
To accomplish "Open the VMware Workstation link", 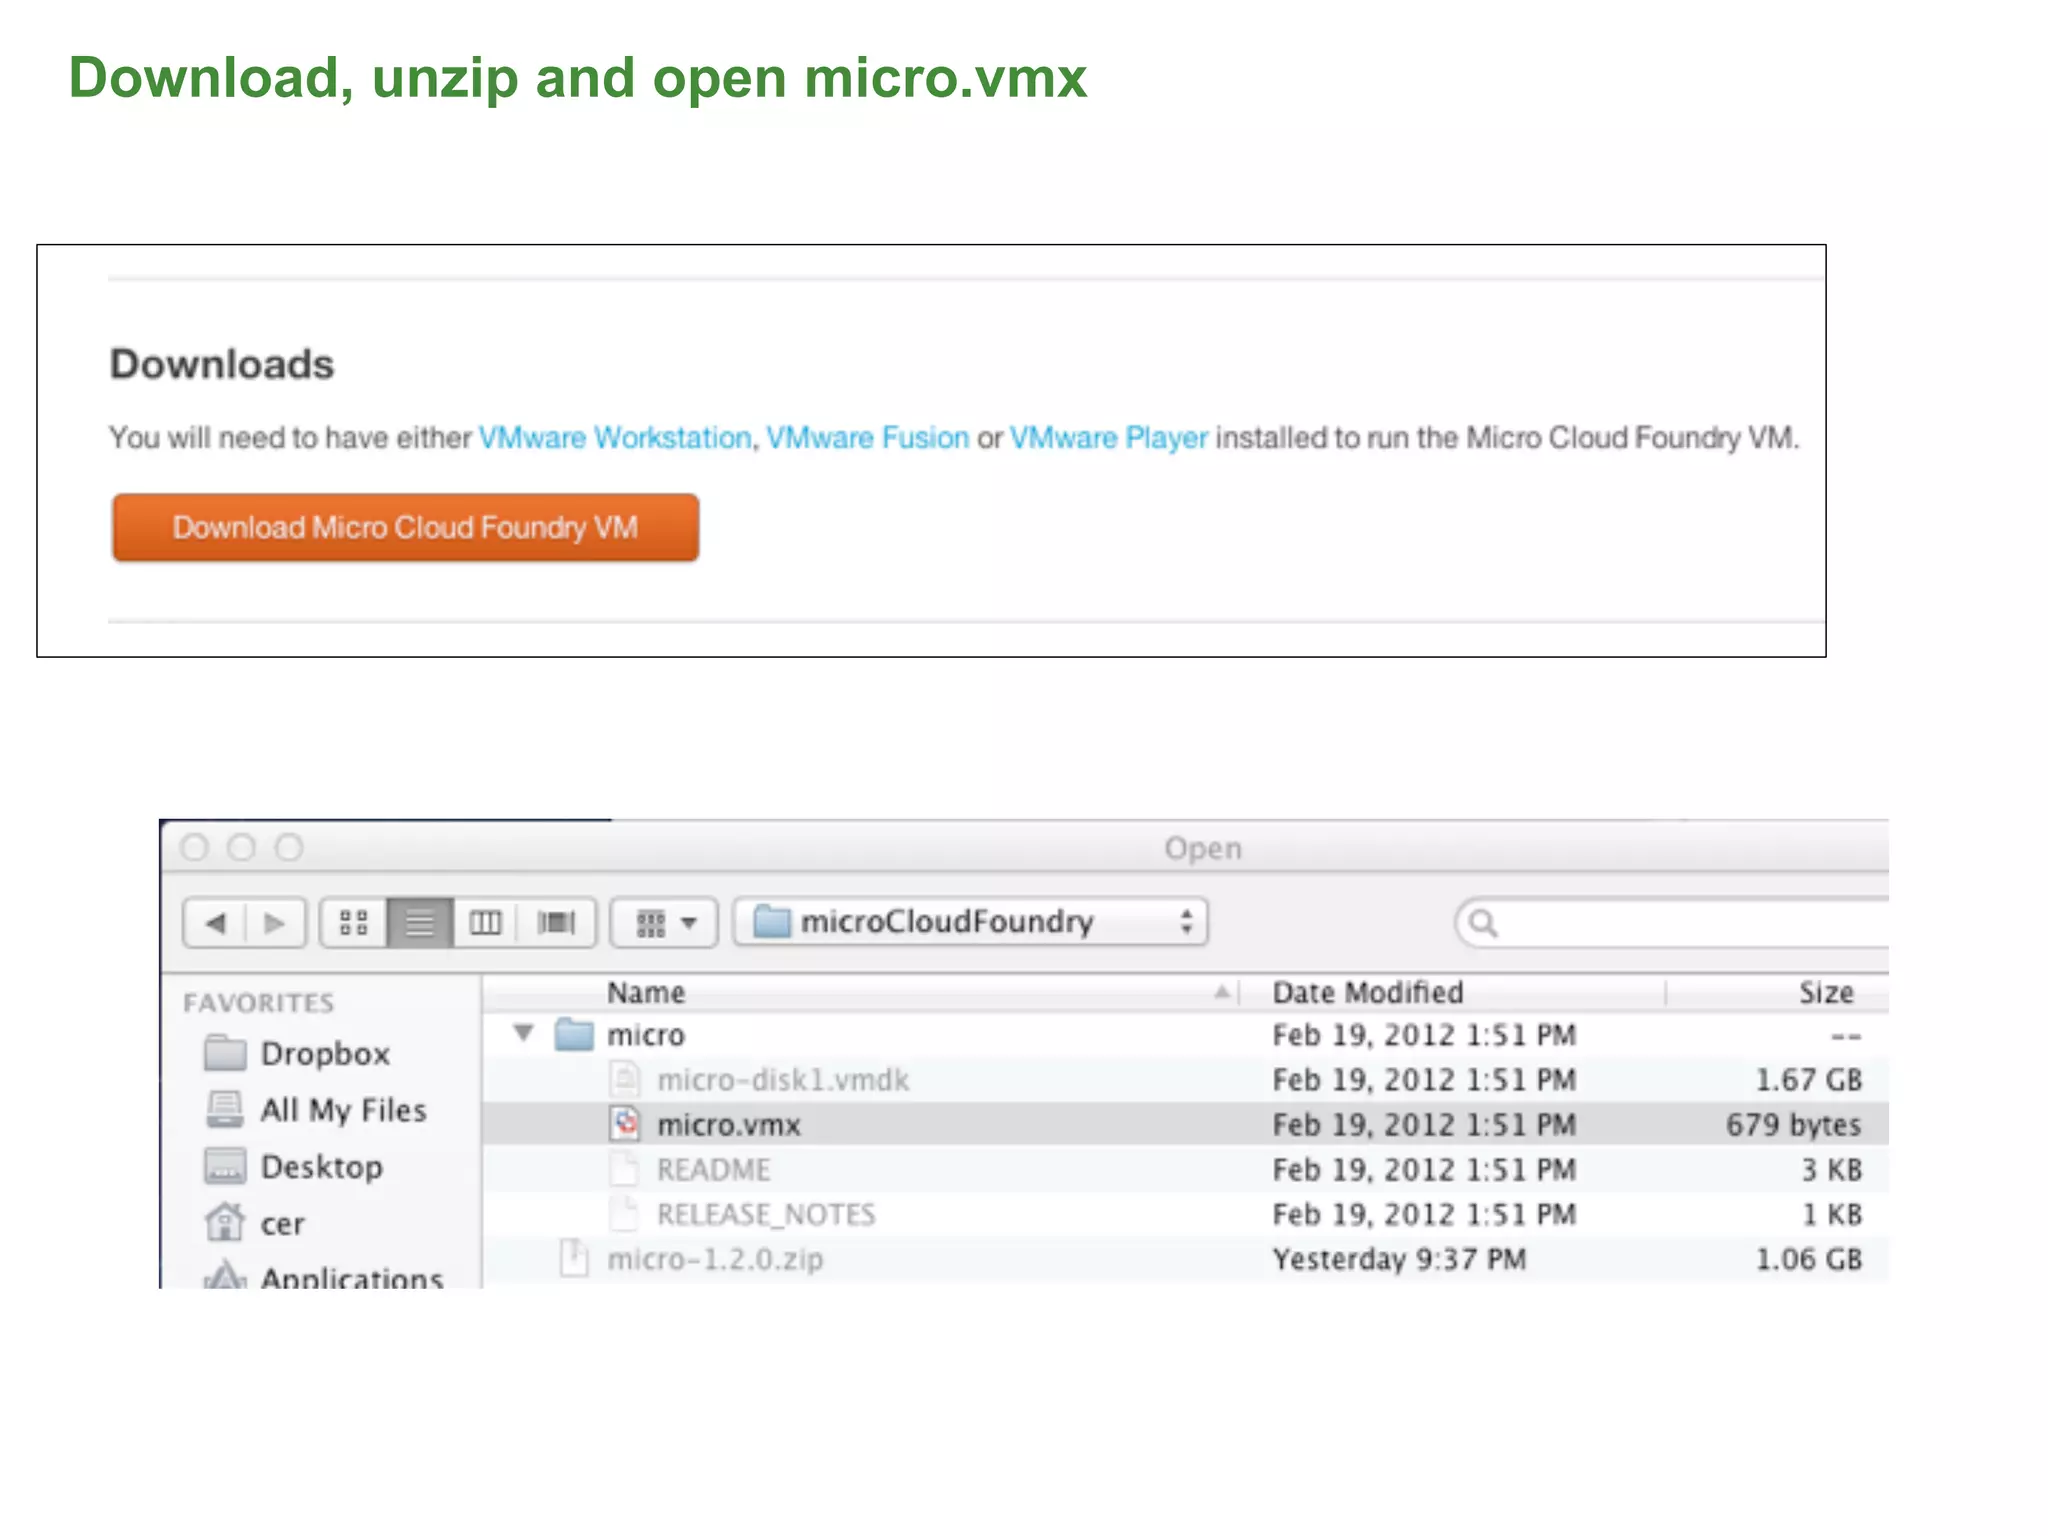I will pos(615,438).
